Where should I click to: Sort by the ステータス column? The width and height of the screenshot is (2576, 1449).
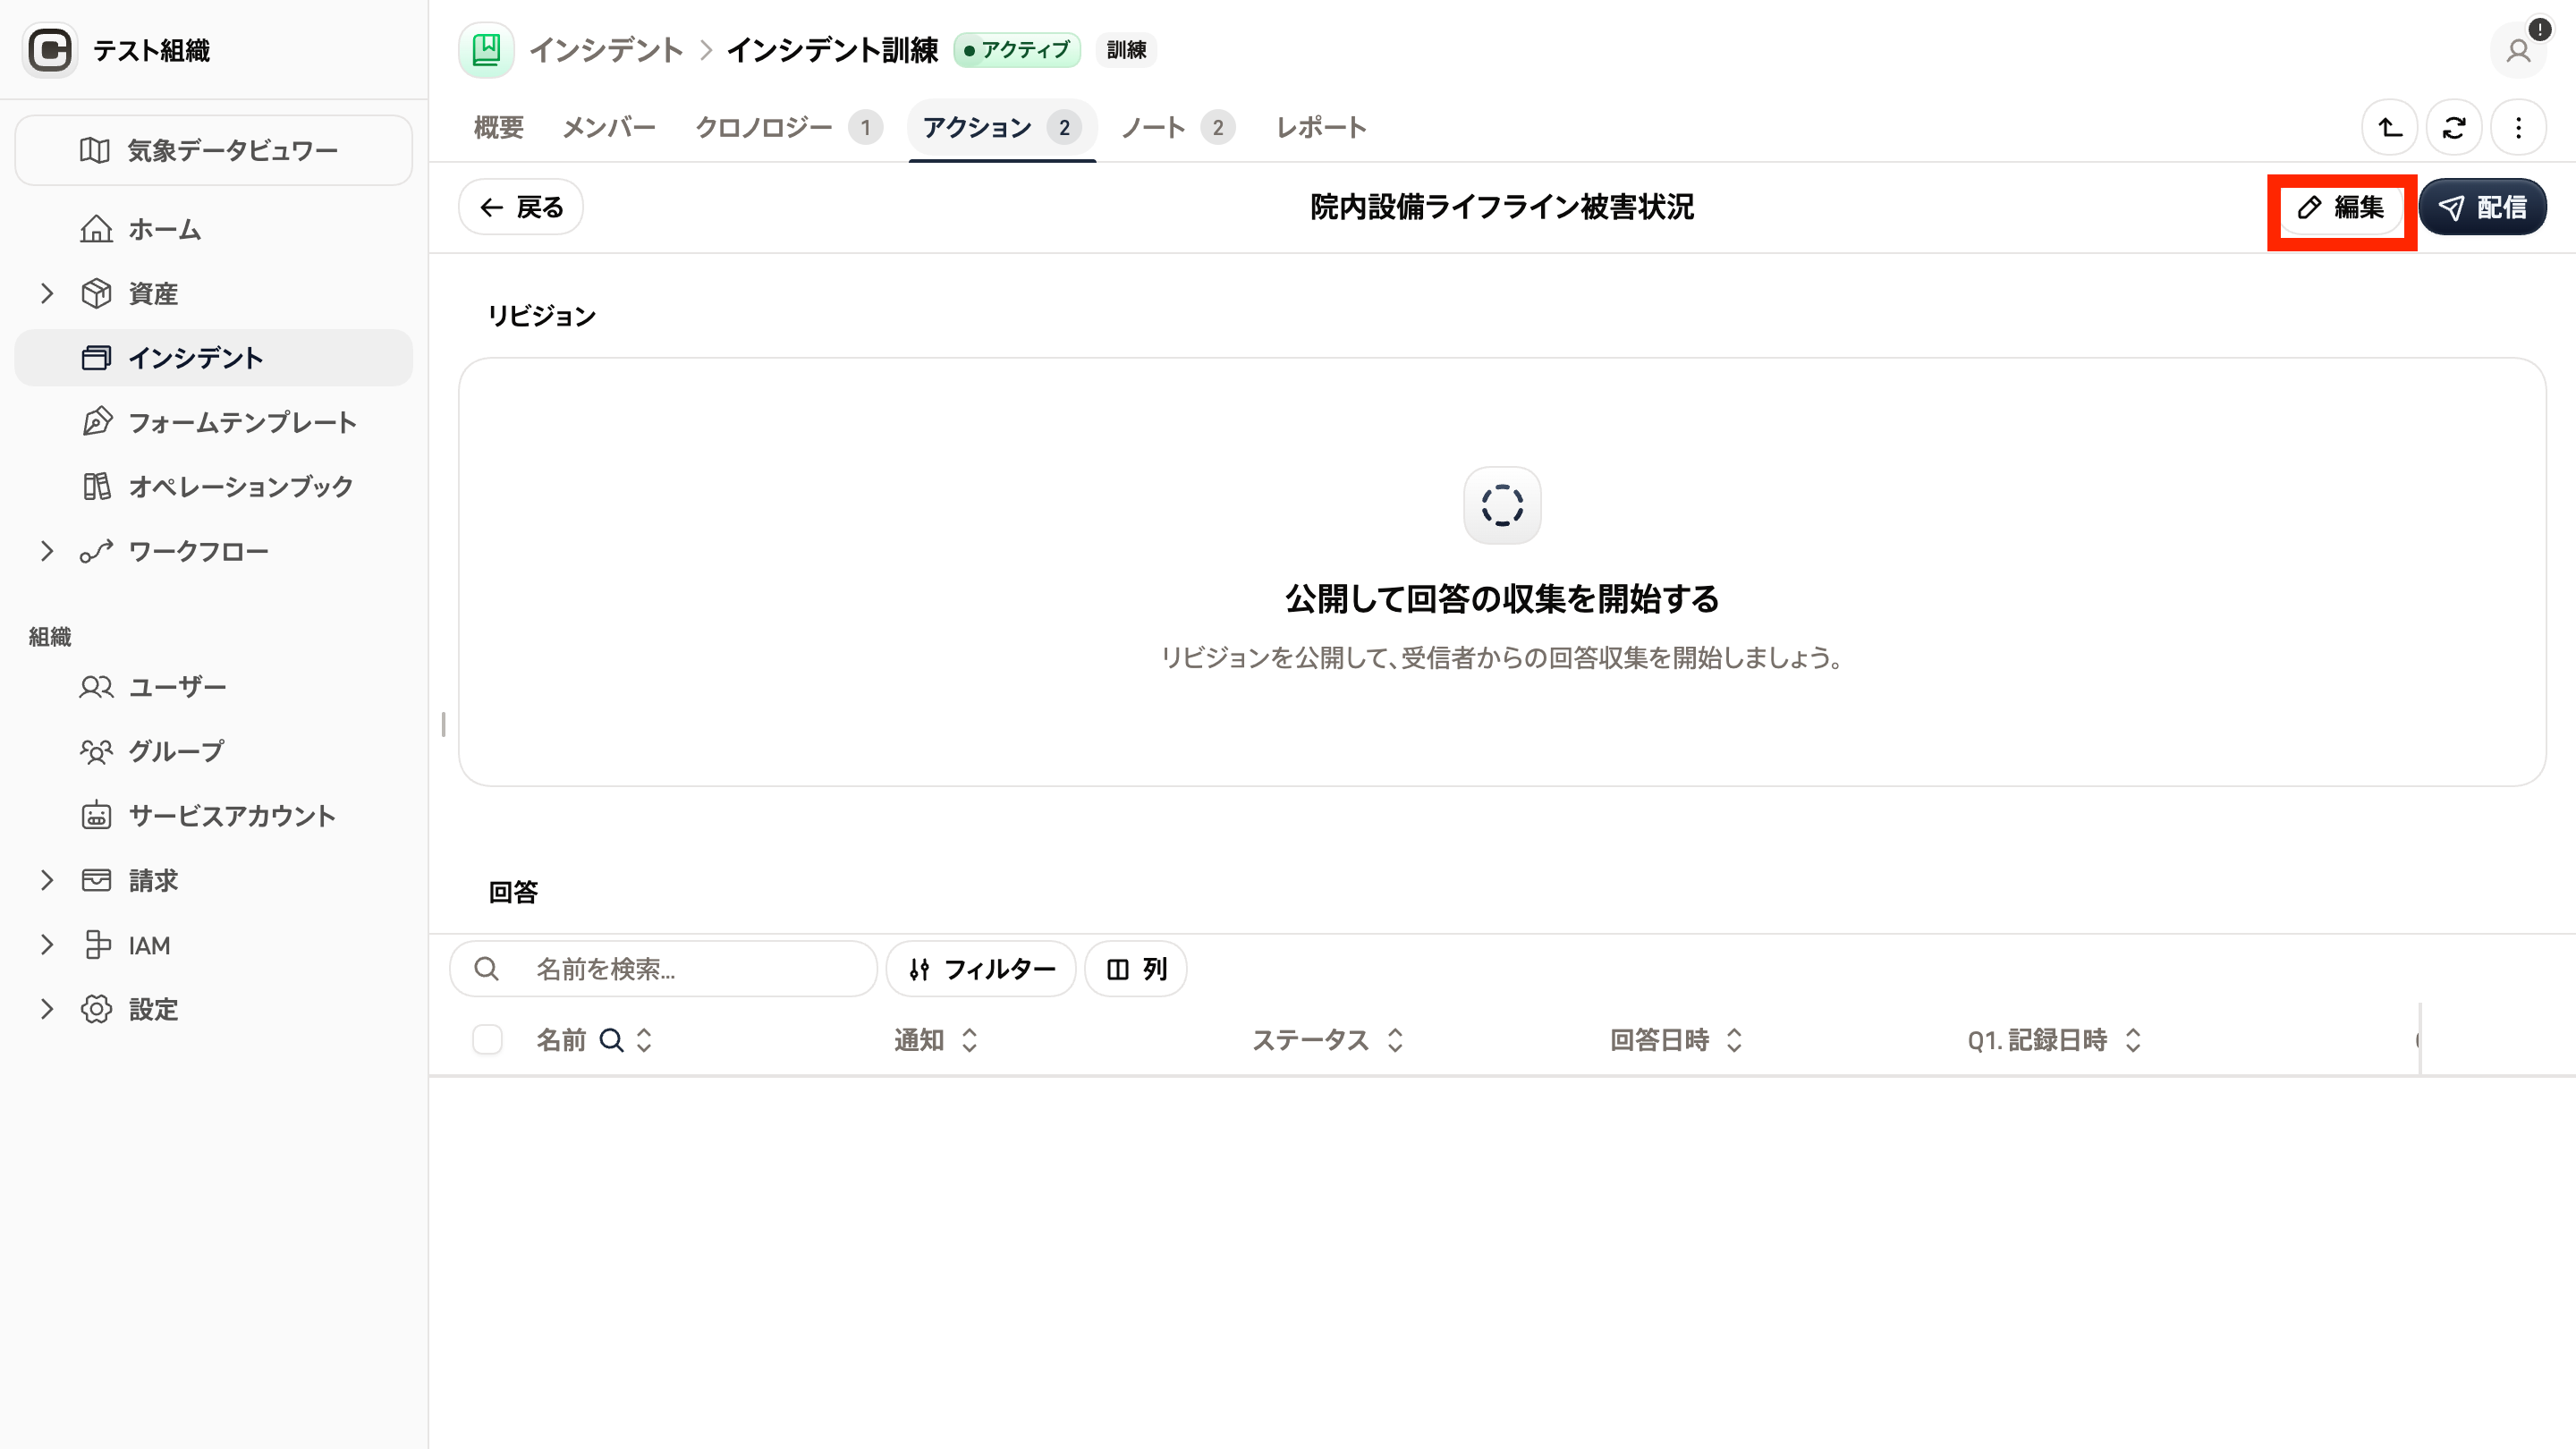pos(1395,1040)
